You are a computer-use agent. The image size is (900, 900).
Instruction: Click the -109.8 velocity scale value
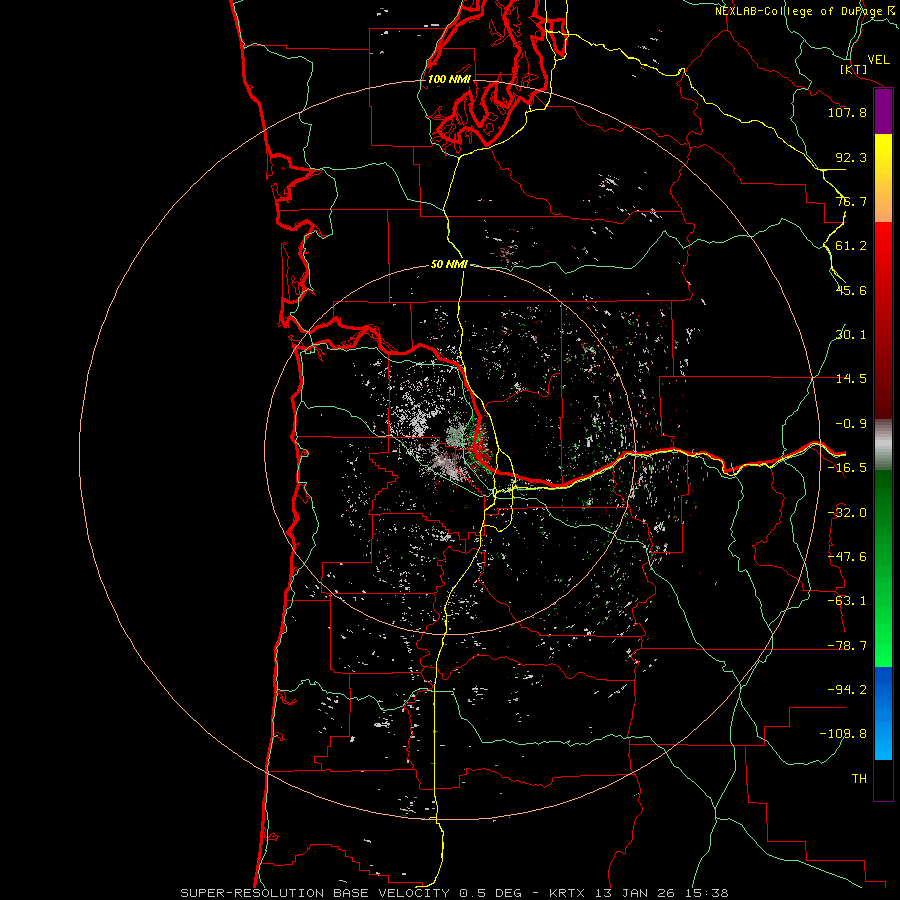point(845,733)
